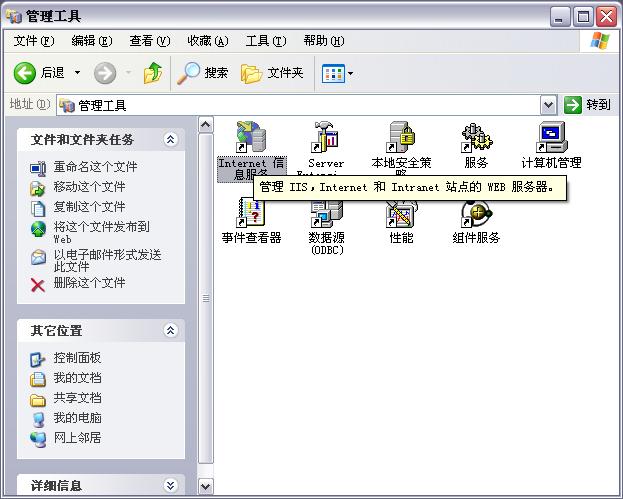Open the 数据源 (ODBC) icon
The height and width of the screenshot is (499, 623).
coord(326,213)
